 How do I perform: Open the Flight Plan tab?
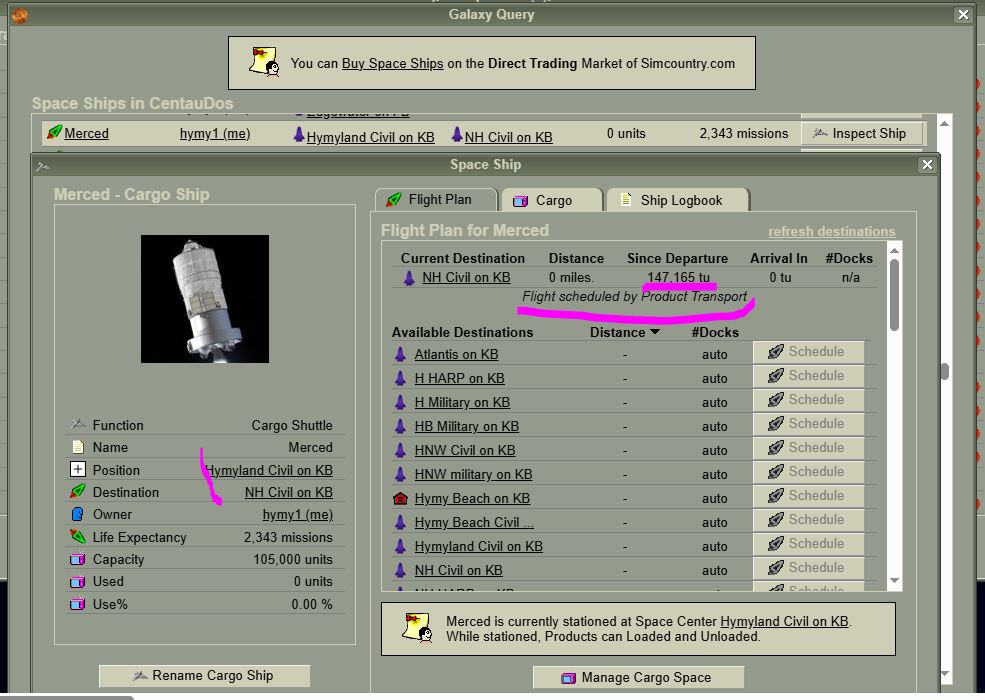[x=437, y=200]
